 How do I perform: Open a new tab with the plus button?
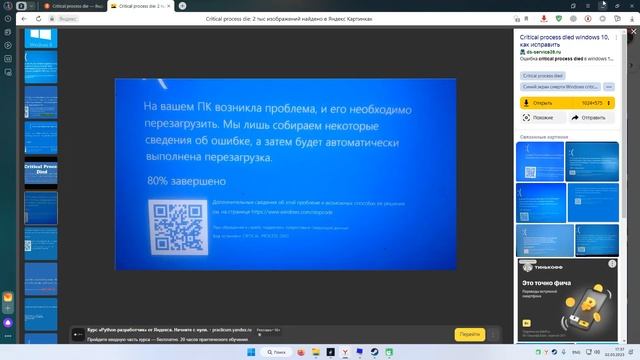182,6
